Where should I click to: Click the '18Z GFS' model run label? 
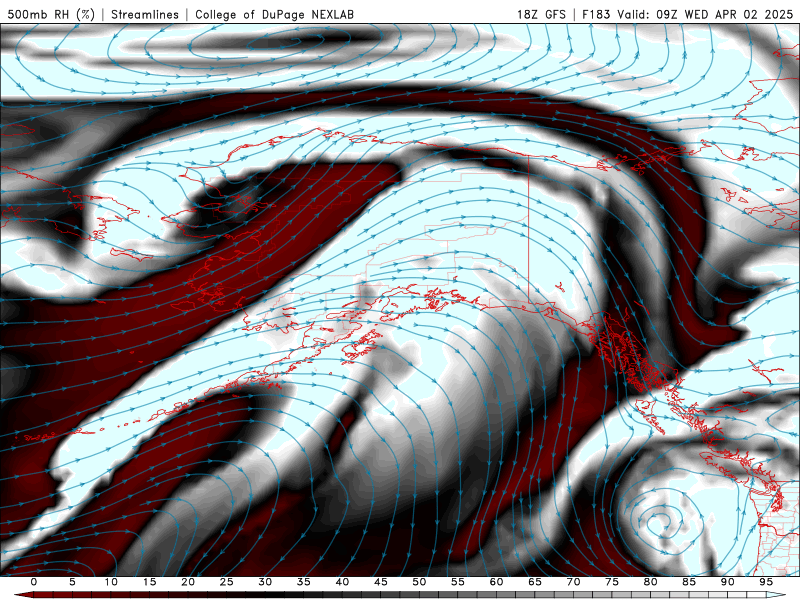coord(541,14)
